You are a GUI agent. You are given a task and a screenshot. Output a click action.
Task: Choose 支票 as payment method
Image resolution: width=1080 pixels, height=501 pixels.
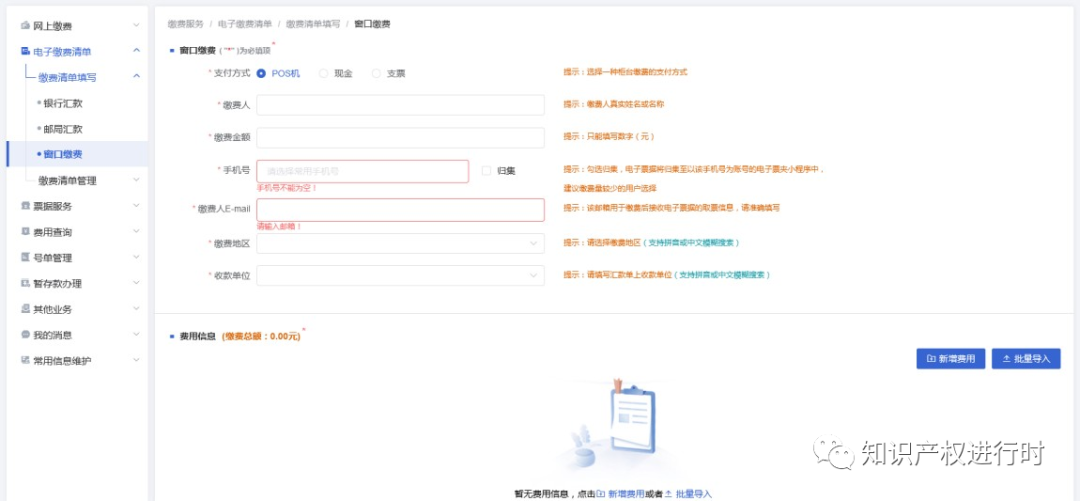tap(376, 73)
